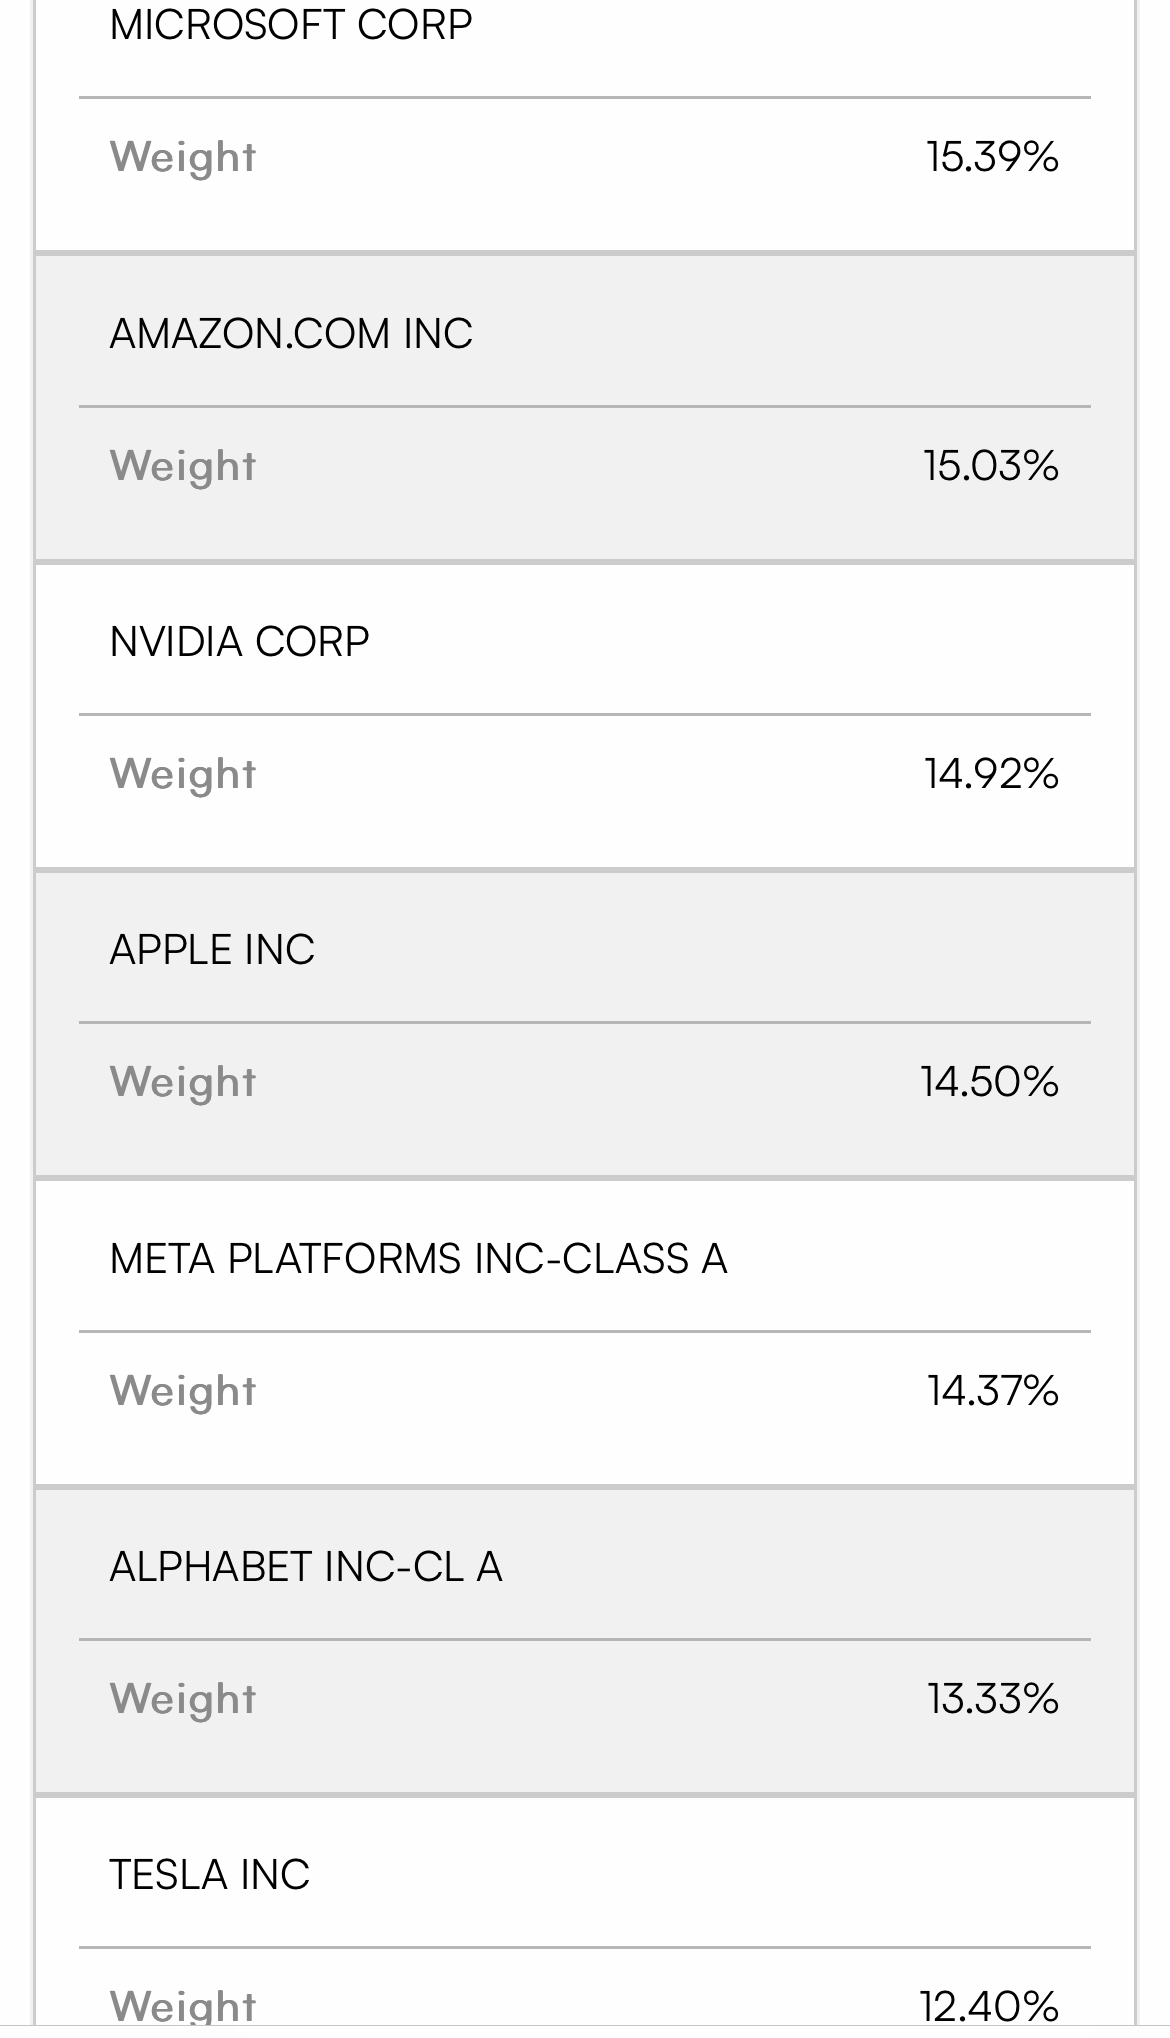The image size is (1170, 2038).
Task: Select the AMAZON.COM INC holding name
Action: pyautogui.click(x=291, y=333)
